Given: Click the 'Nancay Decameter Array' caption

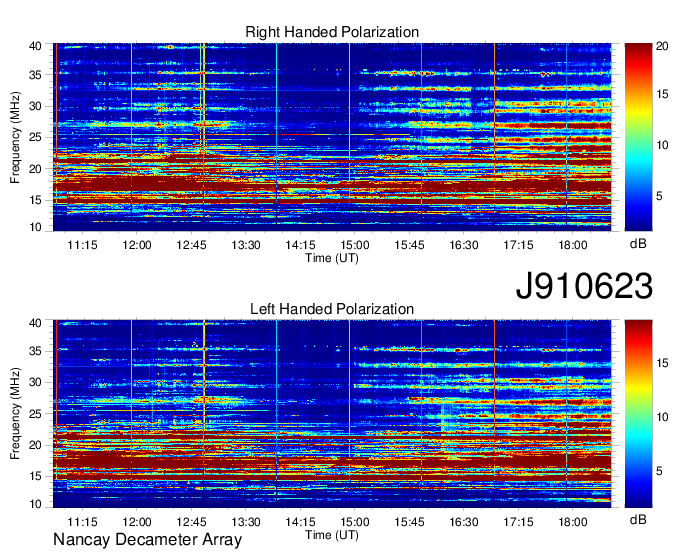Looking at the screenshot, I should tap(147, 539).
